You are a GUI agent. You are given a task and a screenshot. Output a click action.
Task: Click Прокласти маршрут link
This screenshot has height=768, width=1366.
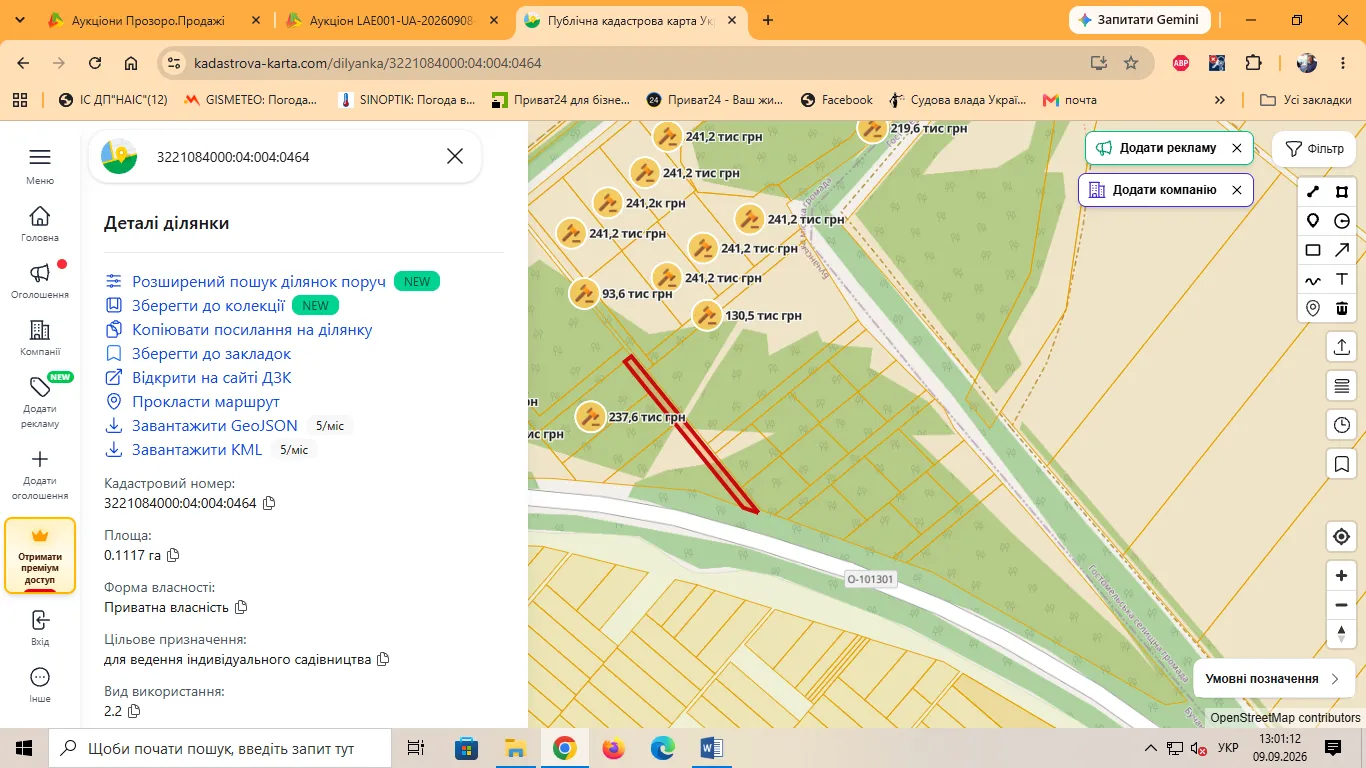(x=206, y=402)
